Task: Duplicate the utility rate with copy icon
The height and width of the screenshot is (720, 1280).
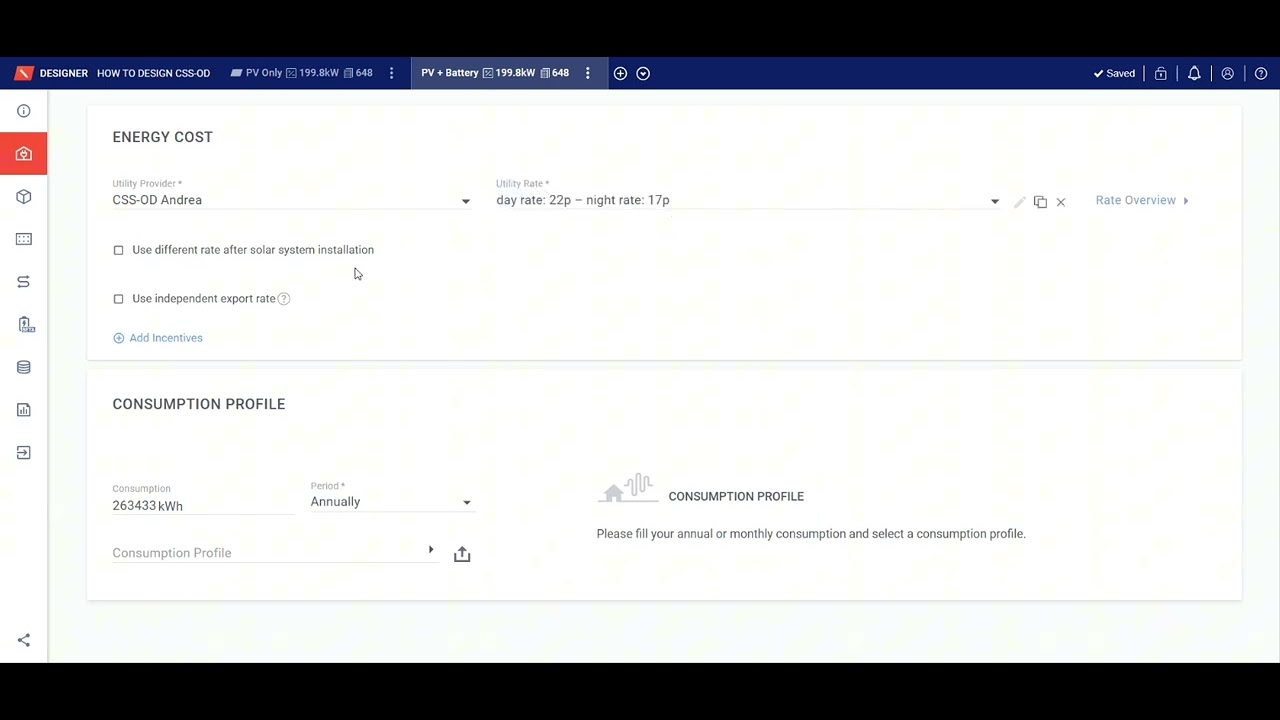Action: click(x=1040, y=202)
